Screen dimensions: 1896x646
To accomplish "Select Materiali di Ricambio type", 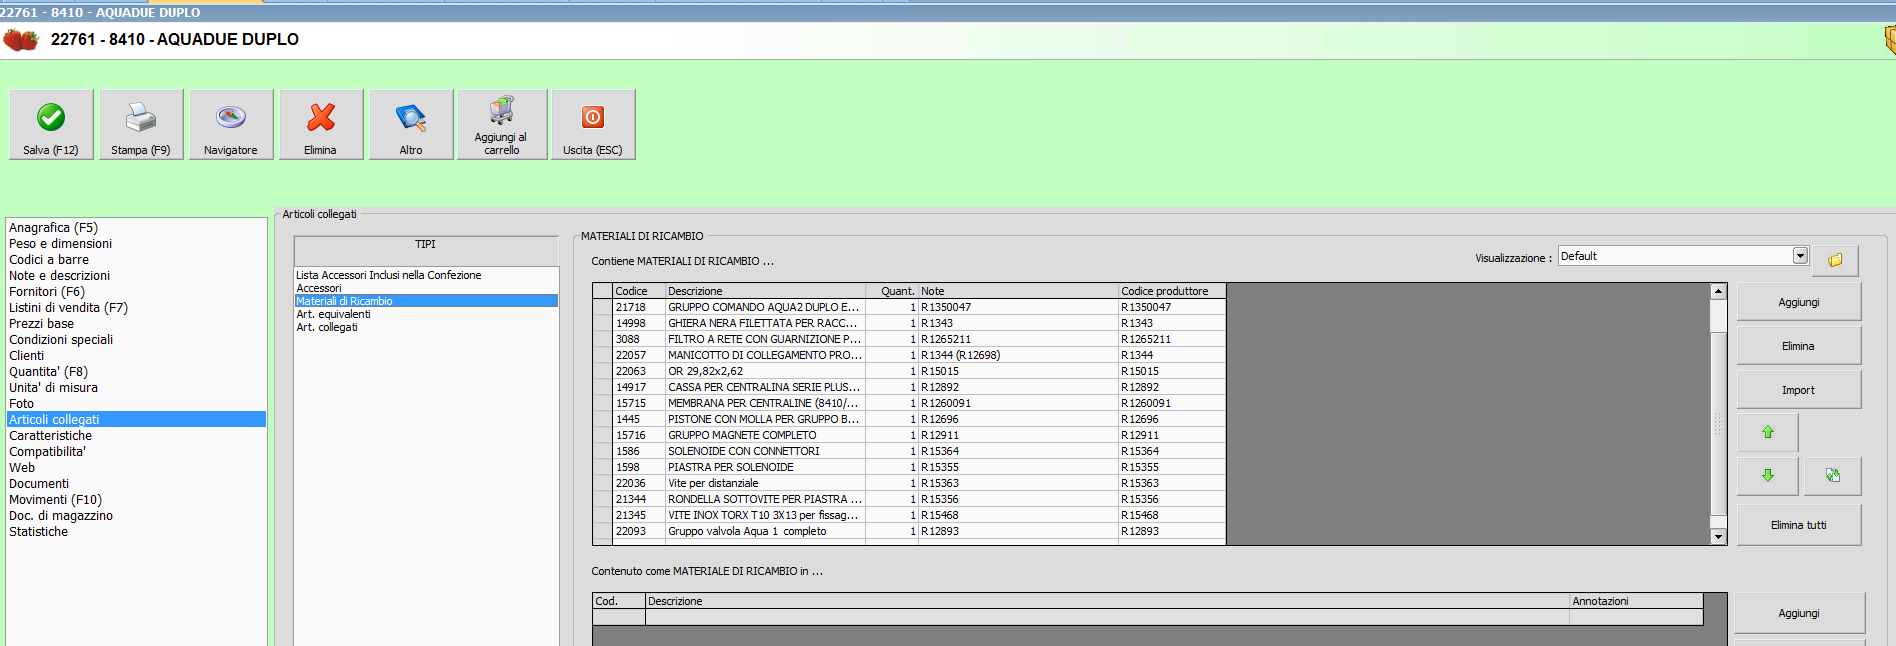I will pyautogui.click(x=426, y=301).
